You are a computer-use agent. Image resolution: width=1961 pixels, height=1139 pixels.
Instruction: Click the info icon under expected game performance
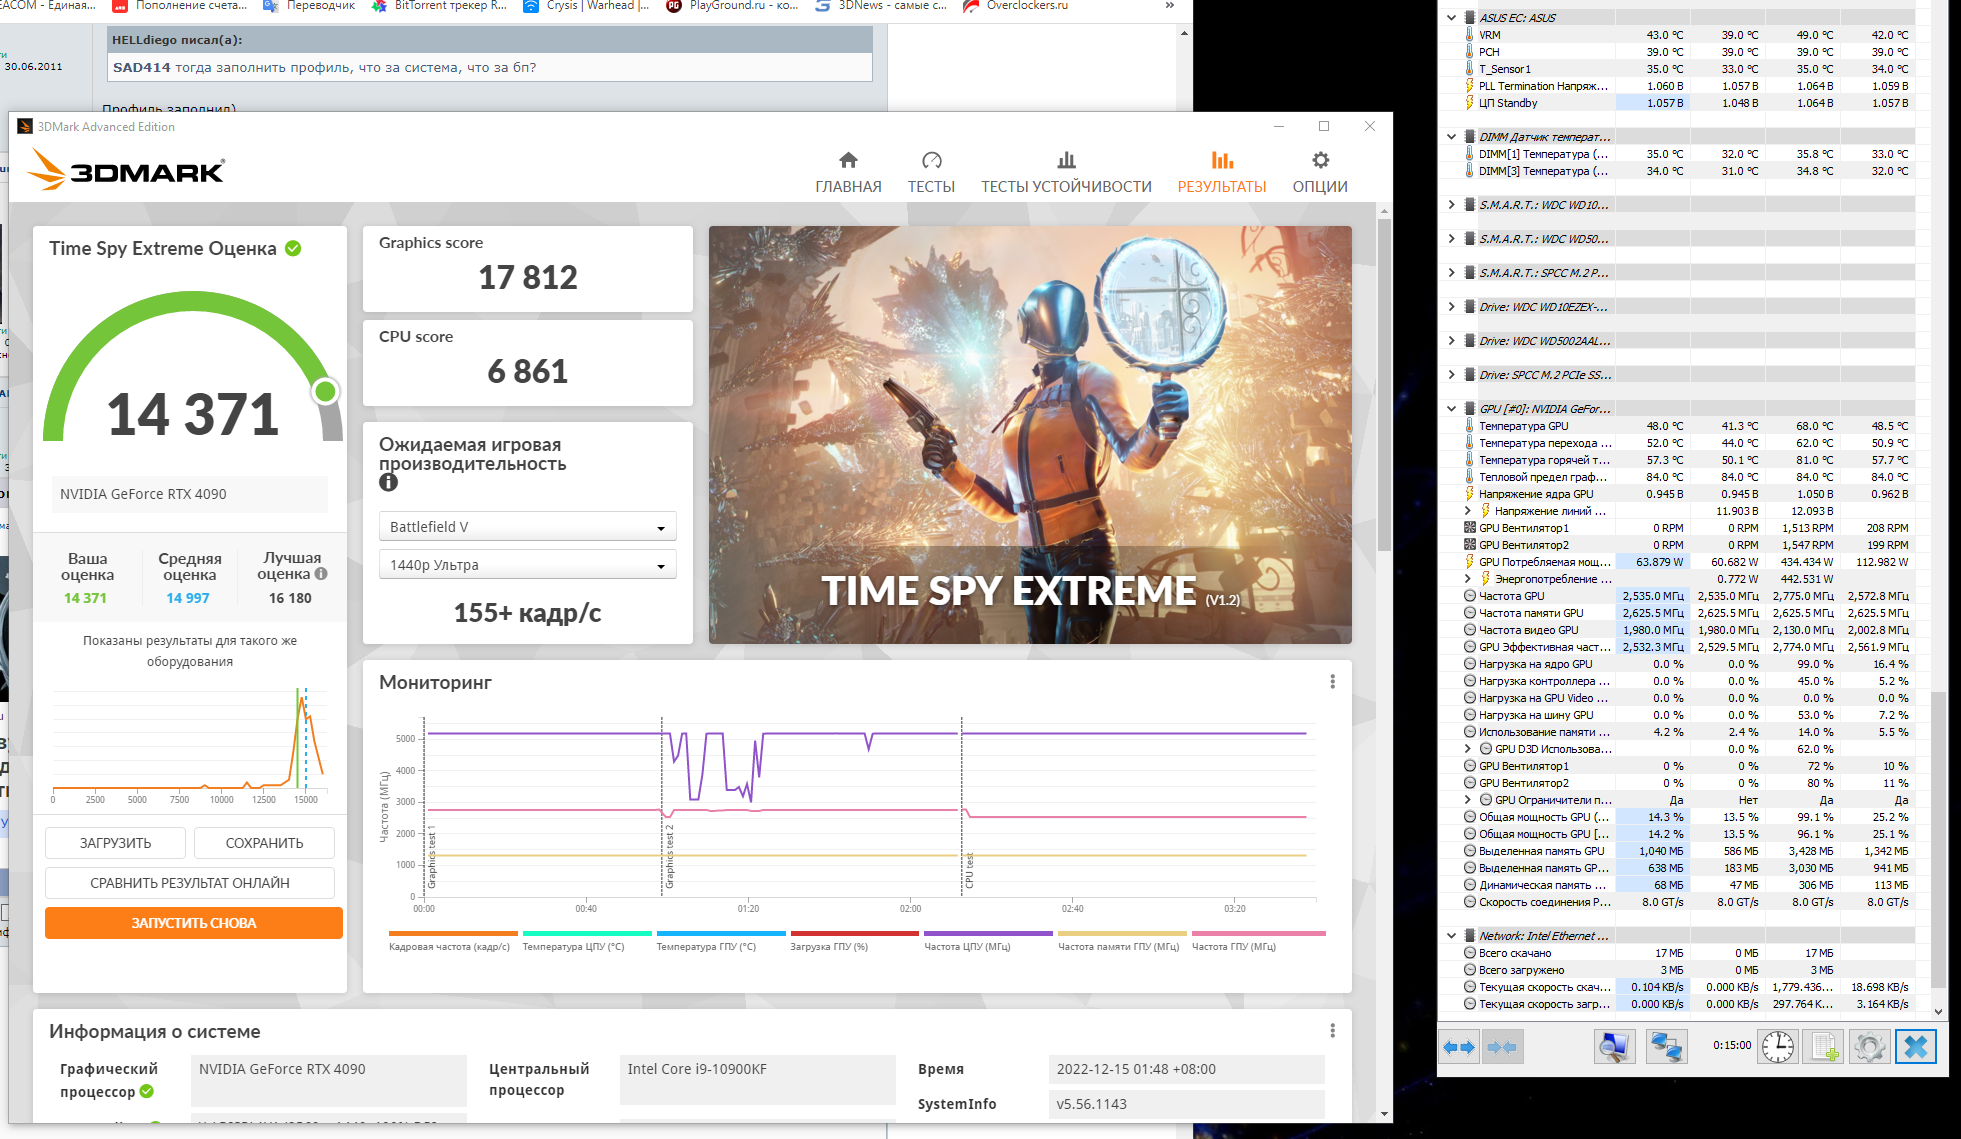[x=388, y=482]
